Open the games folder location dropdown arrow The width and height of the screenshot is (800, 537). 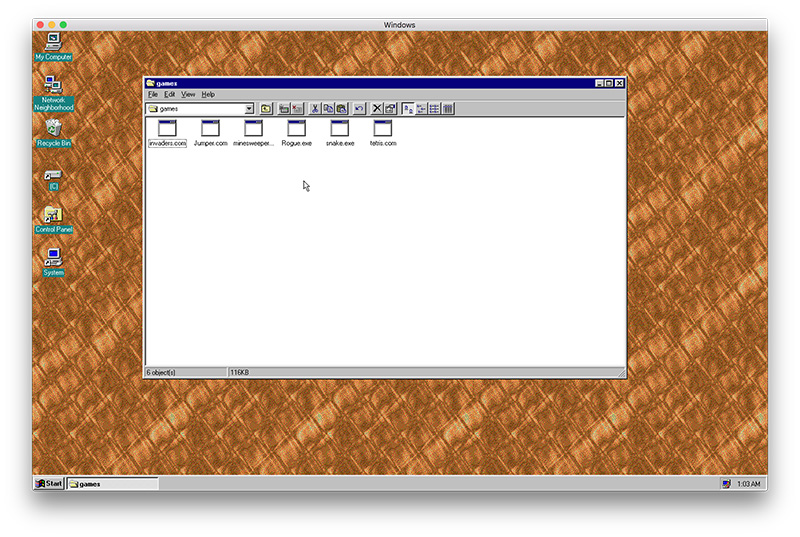tap(249, 109)
